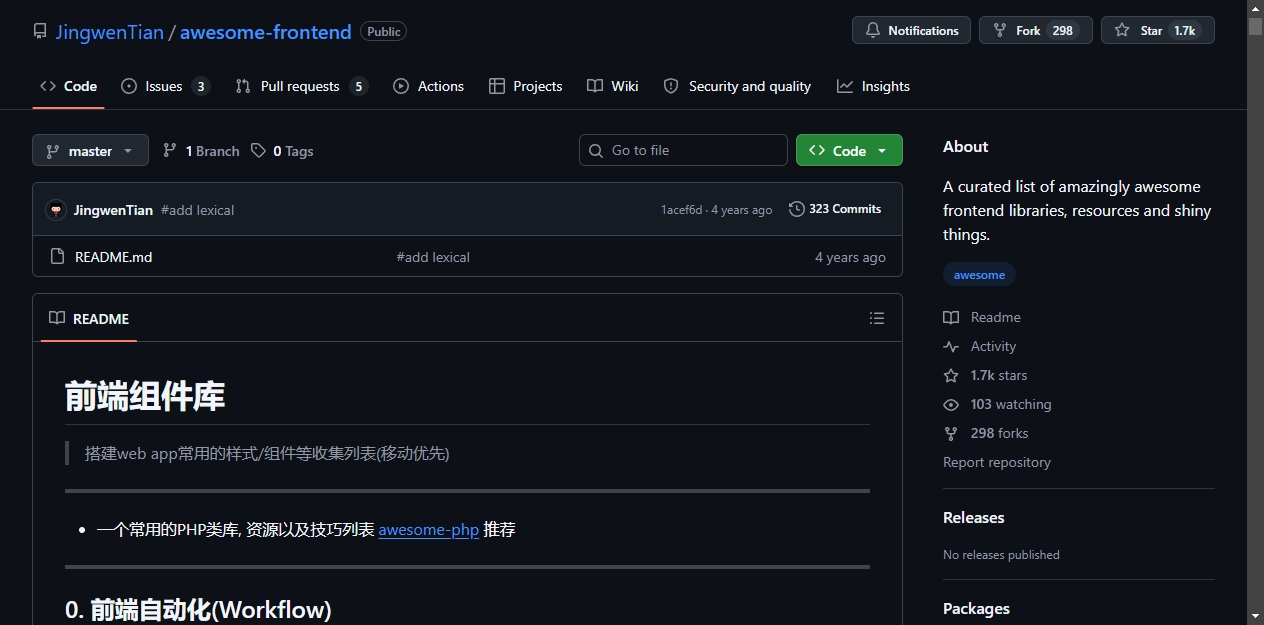This screenshot has height=625, width=1264.
Task: View the 103 watching link
Action: tap(997, 404)
